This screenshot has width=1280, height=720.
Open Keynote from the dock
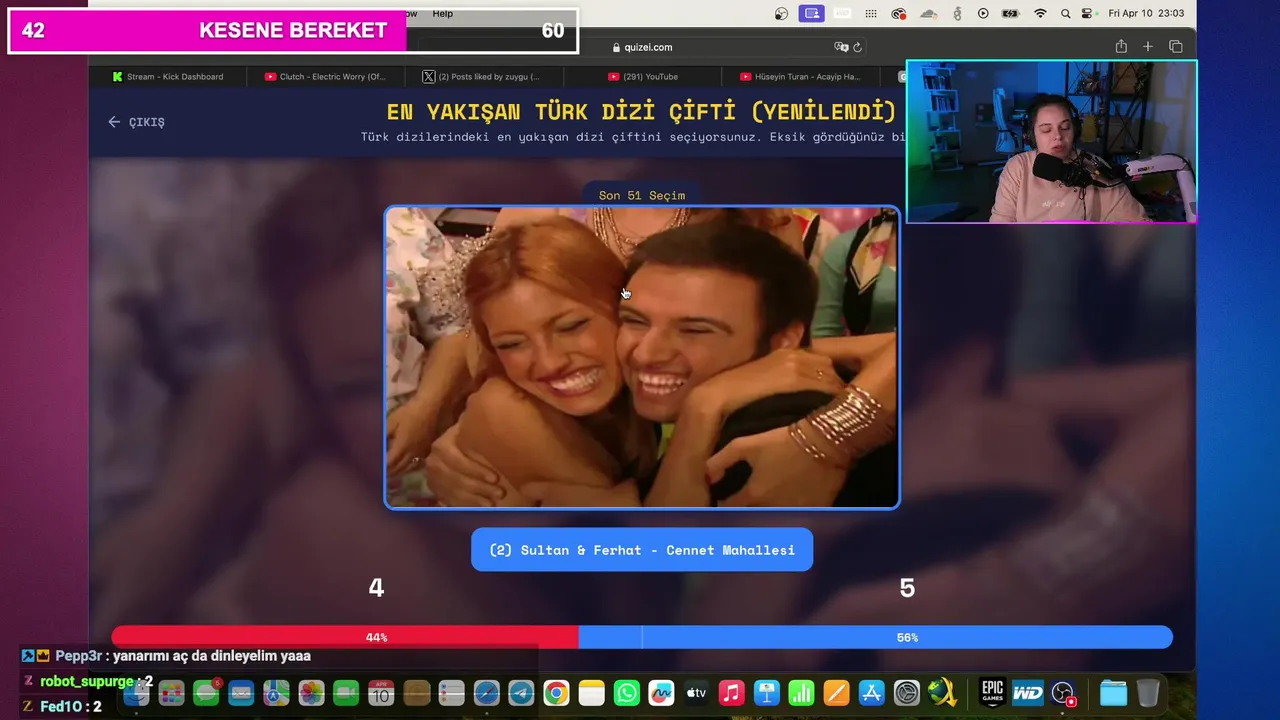tap(767, 692)
